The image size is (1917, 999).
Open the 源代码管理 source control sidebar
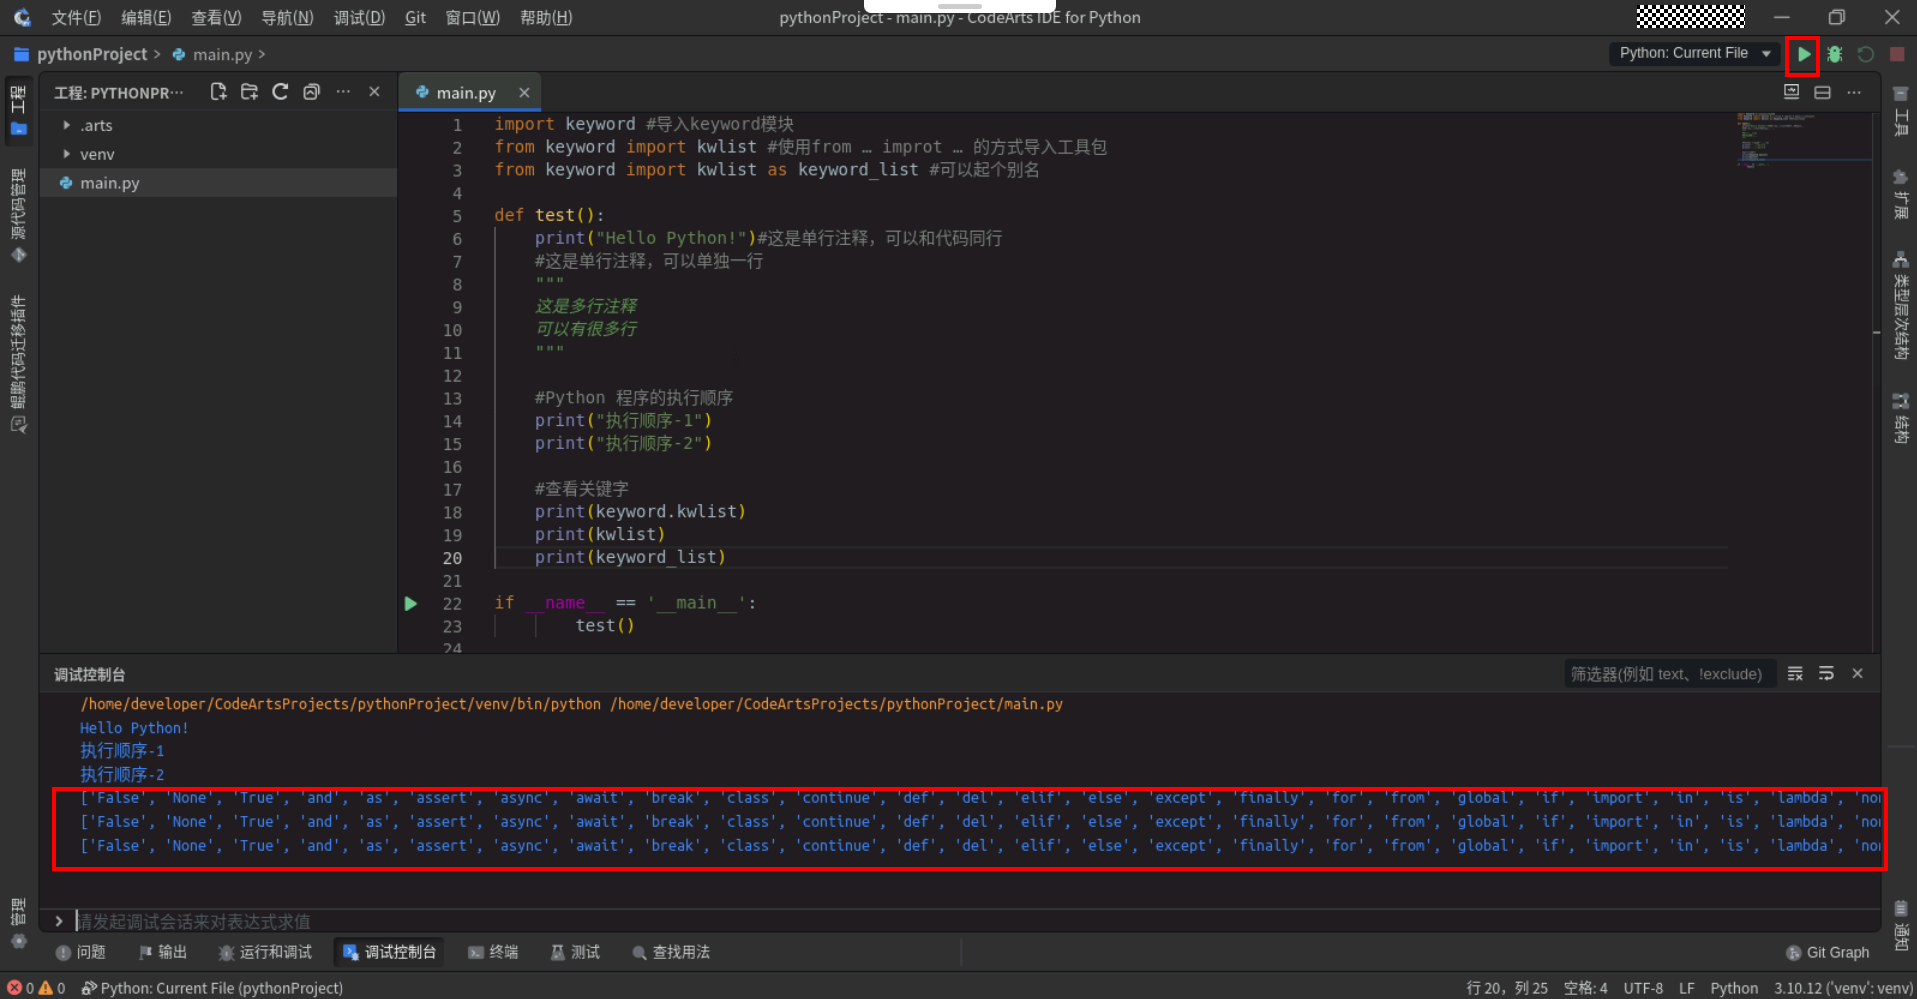coord(18,215)
